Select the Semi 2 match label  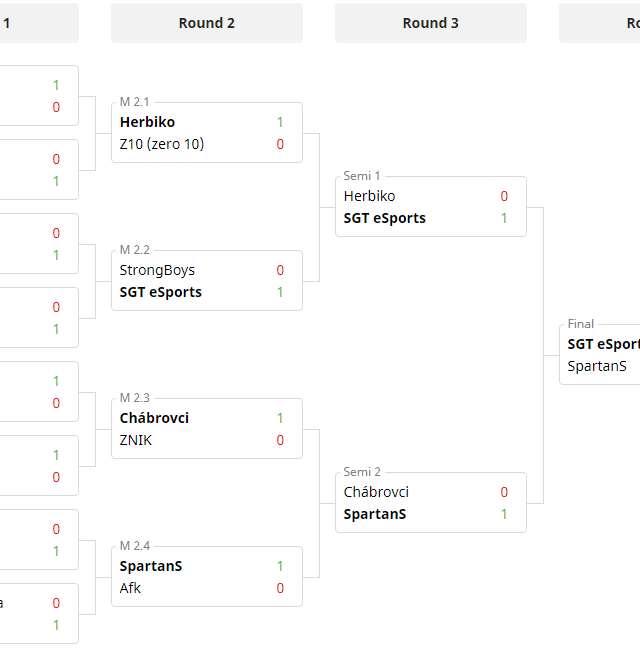362,472
